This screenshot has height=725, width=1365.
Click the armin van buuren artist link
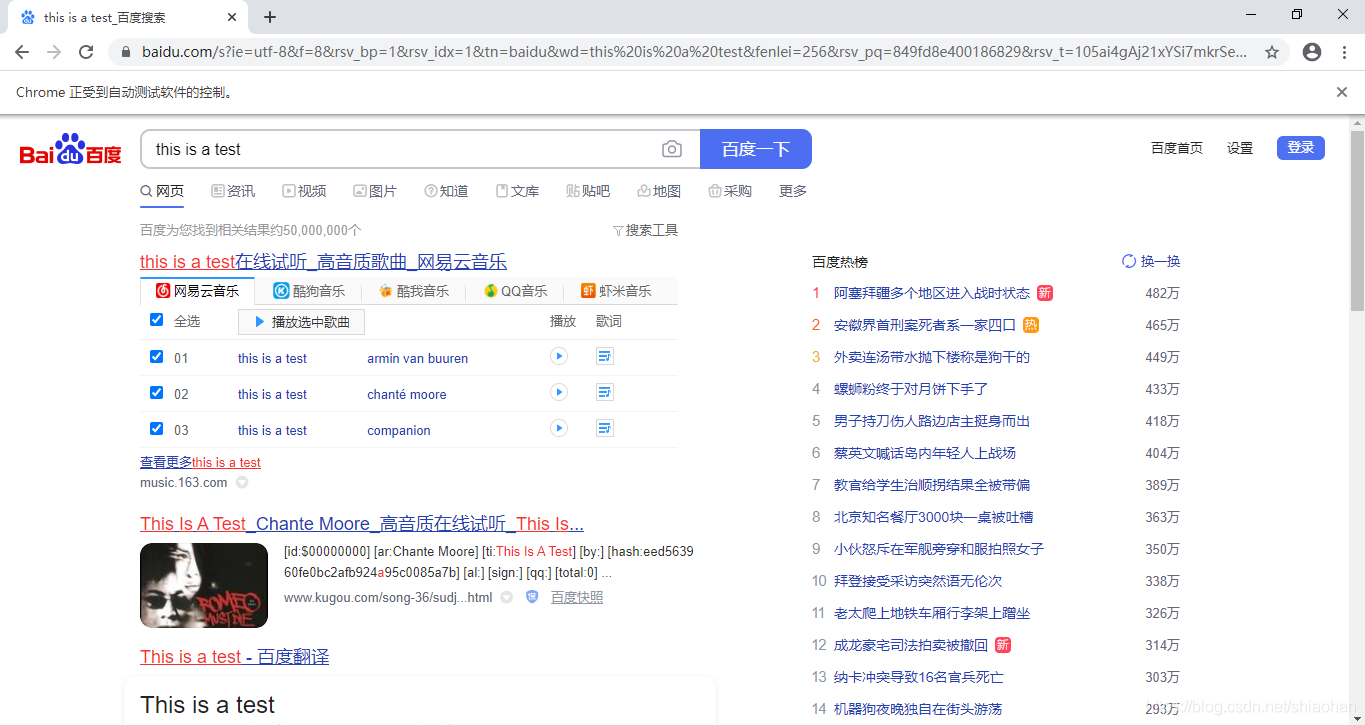pyautogui.click(x=417, y=358)
